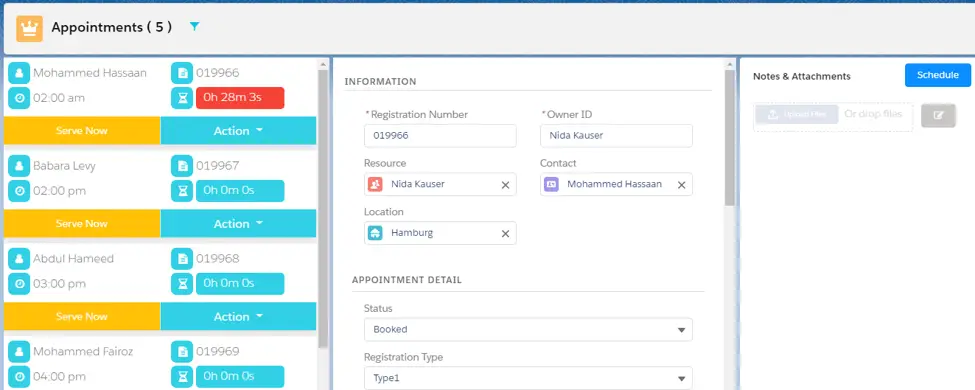
Task: Remove Nida Kauser from Resource field
Action: click(x=506, y=185)
